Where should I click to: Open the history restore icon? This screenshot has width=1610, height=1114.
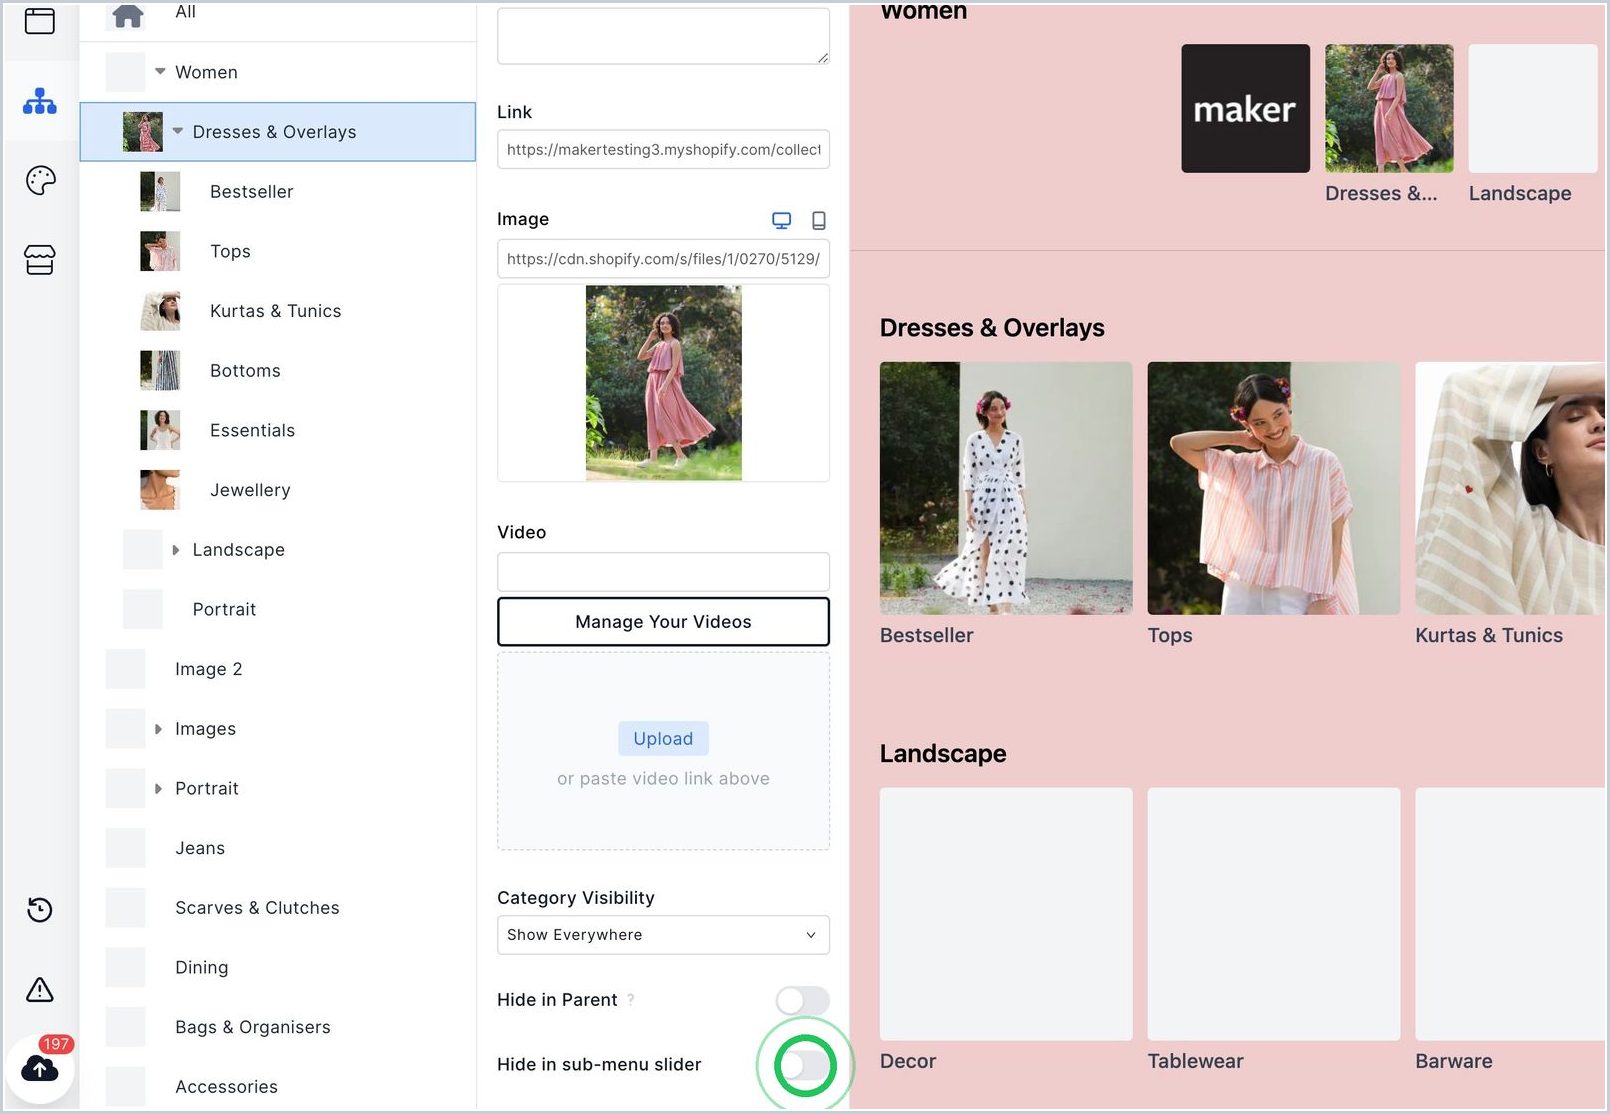[40, 910]
